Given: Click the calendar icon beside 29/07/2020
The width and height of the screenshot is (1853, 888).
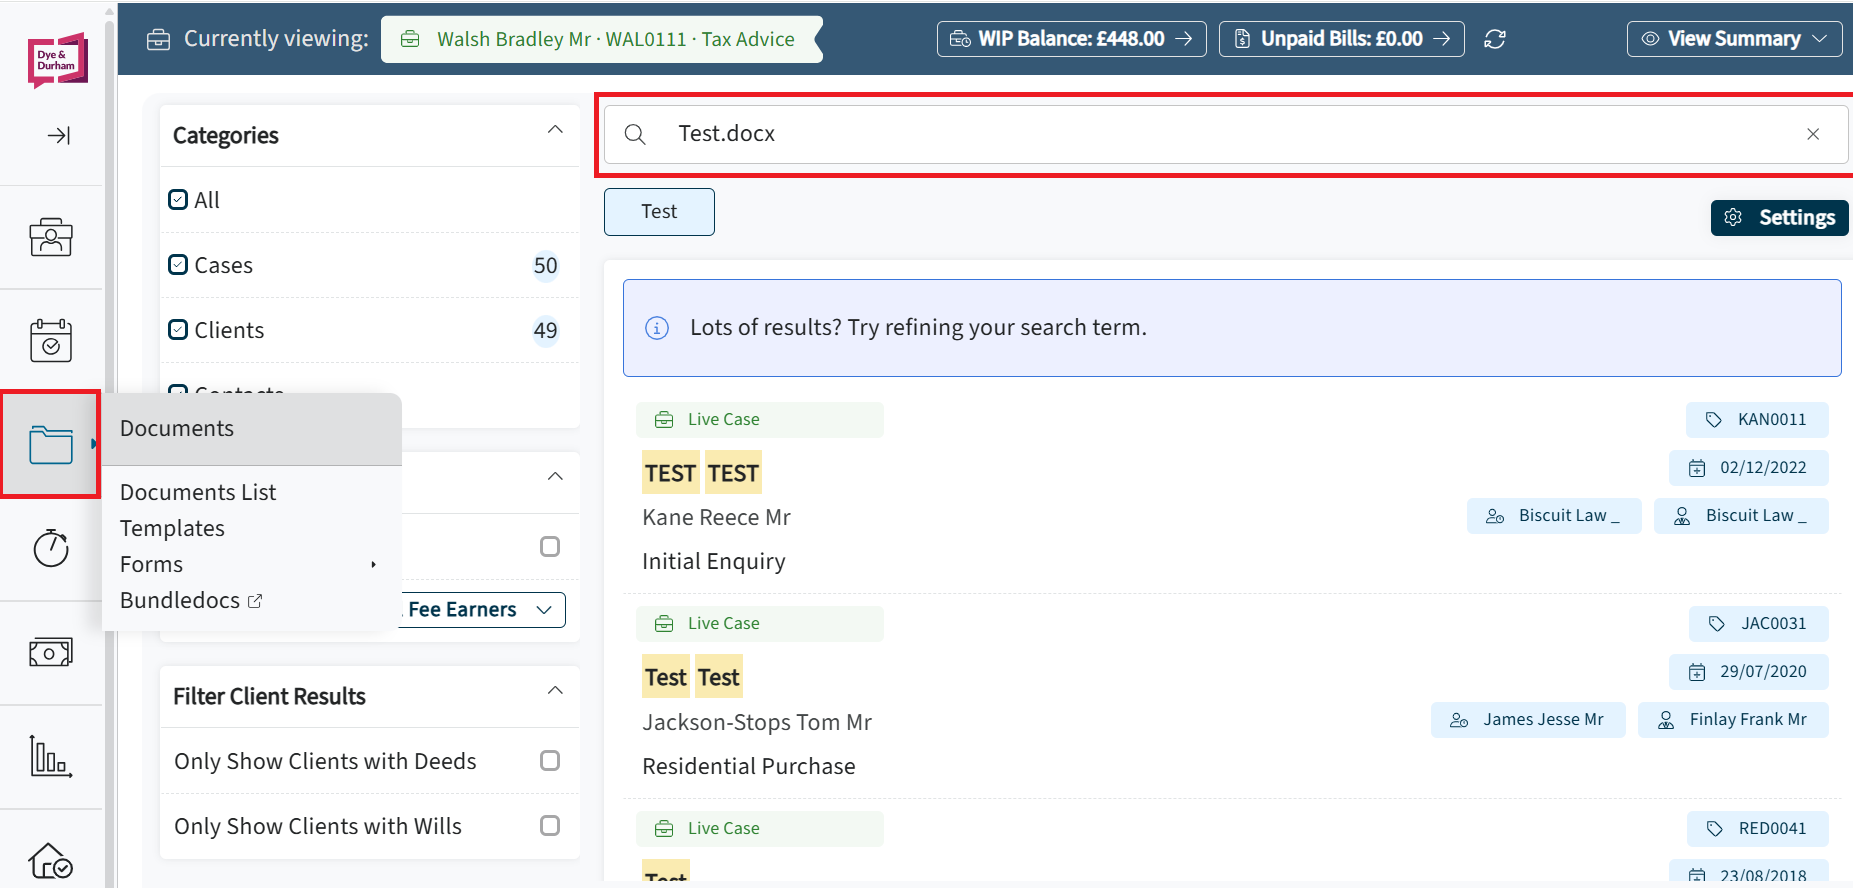Looking at the screenshot, I should click(1697, 672).
